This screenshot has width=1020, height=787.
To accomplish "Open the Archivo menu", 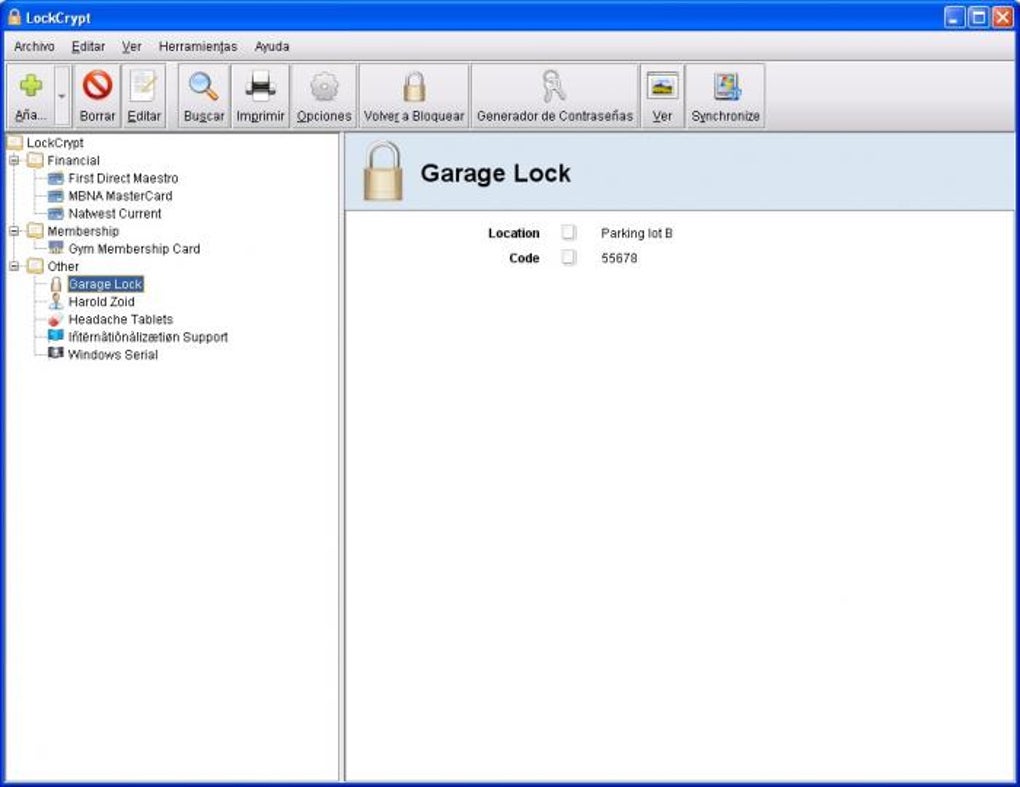I will [34, 46].
